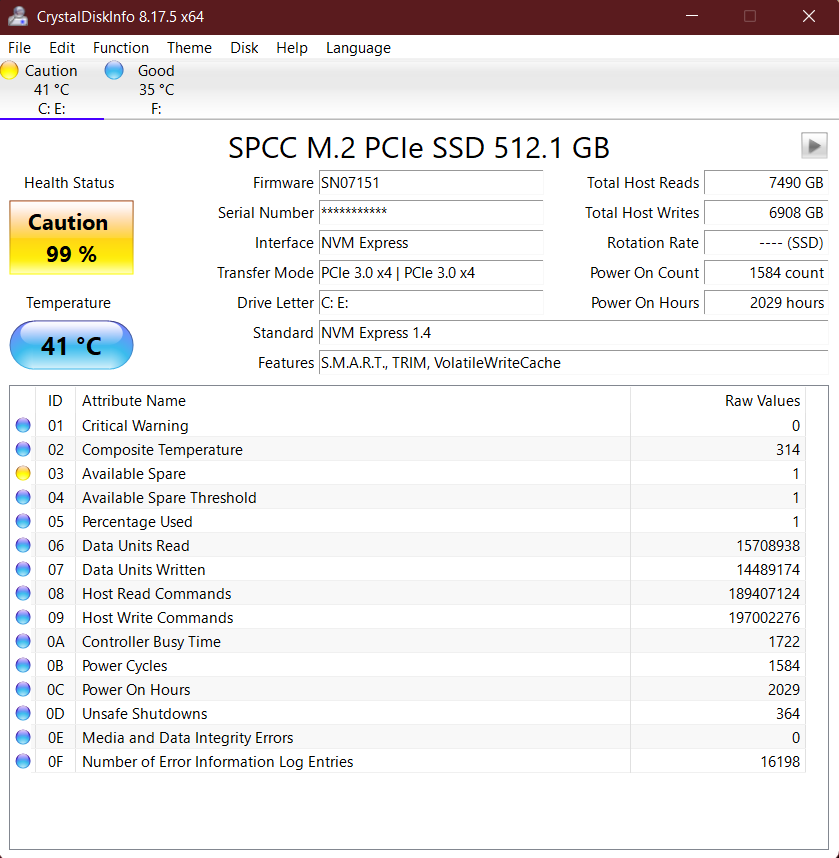Screen dimensions: 839x858
Task: Click Power On Count value 1584 count
Action: pos(766,273)
